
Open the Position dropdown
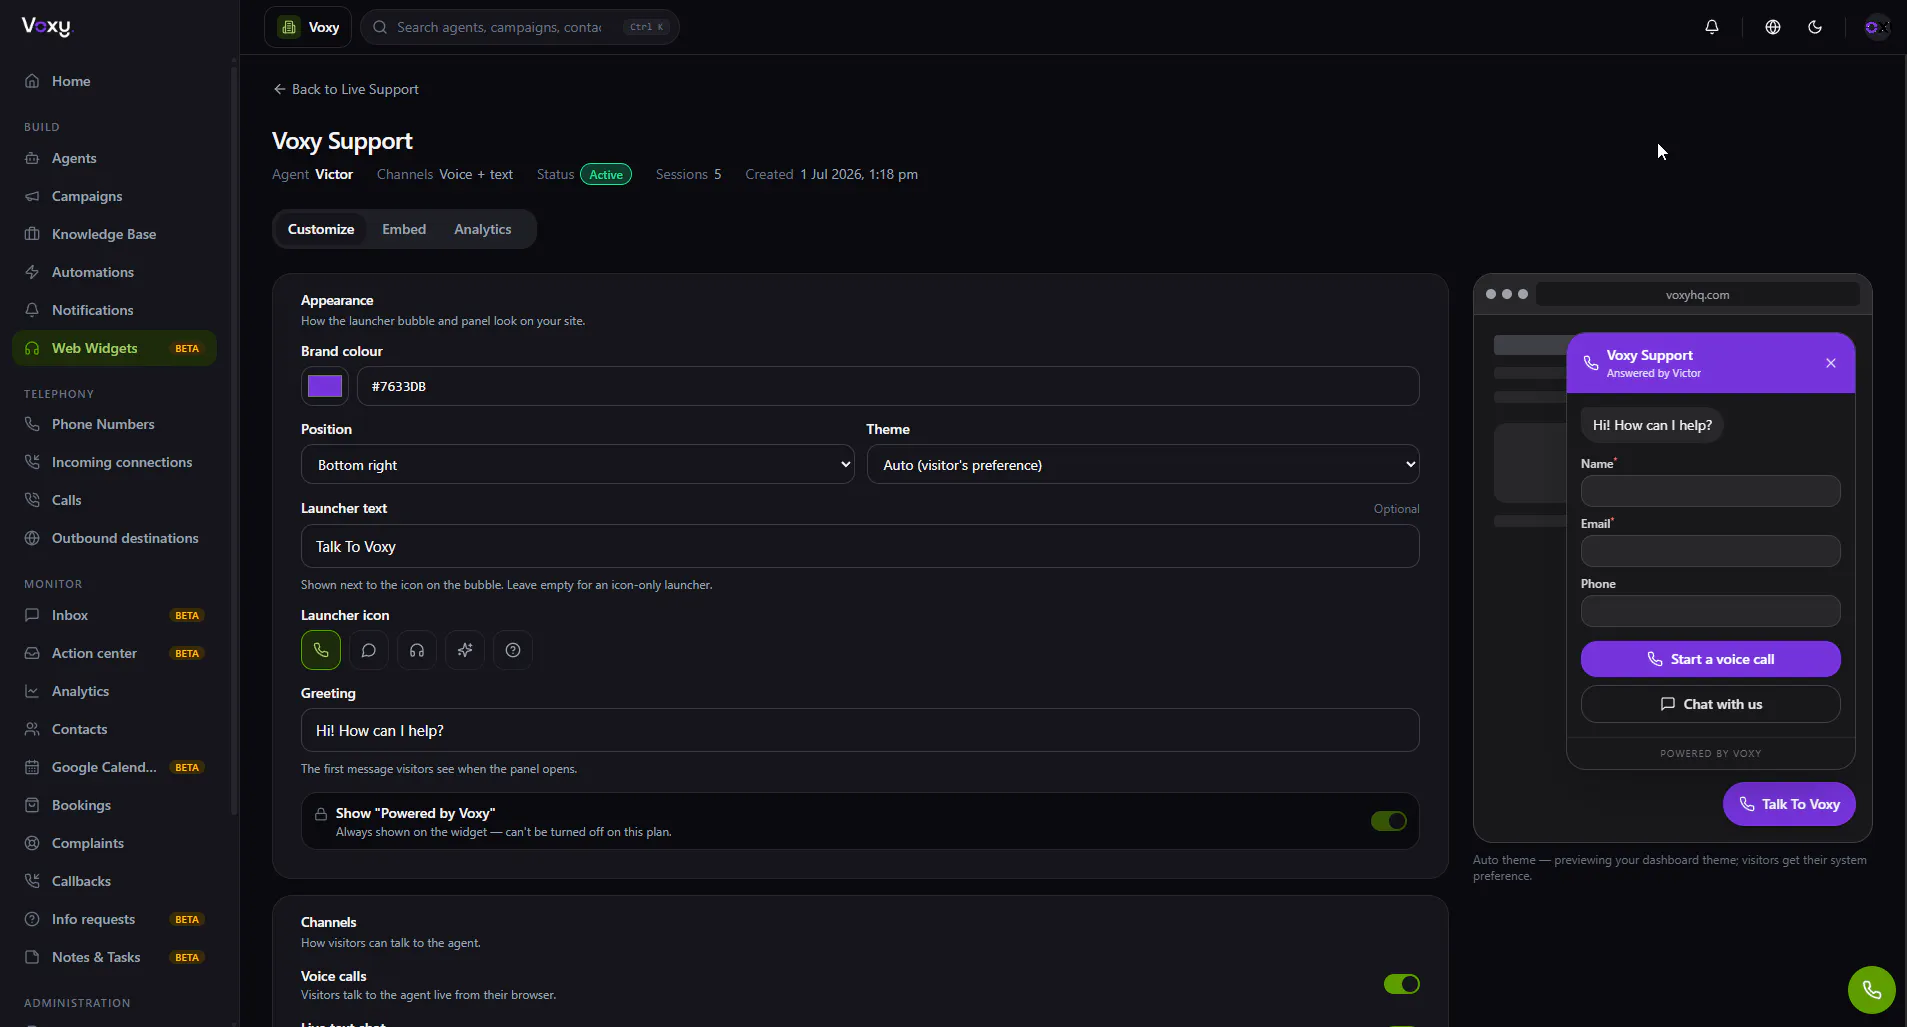(577, 464)
